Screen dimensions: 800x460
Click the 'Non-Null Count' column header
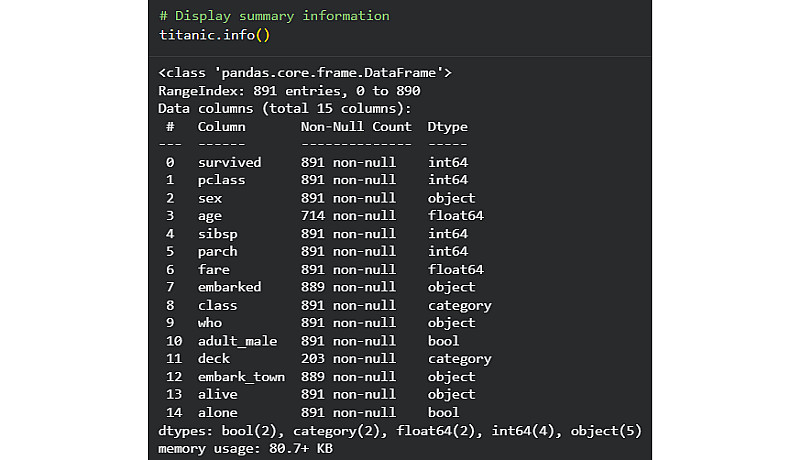click(356, 127)
